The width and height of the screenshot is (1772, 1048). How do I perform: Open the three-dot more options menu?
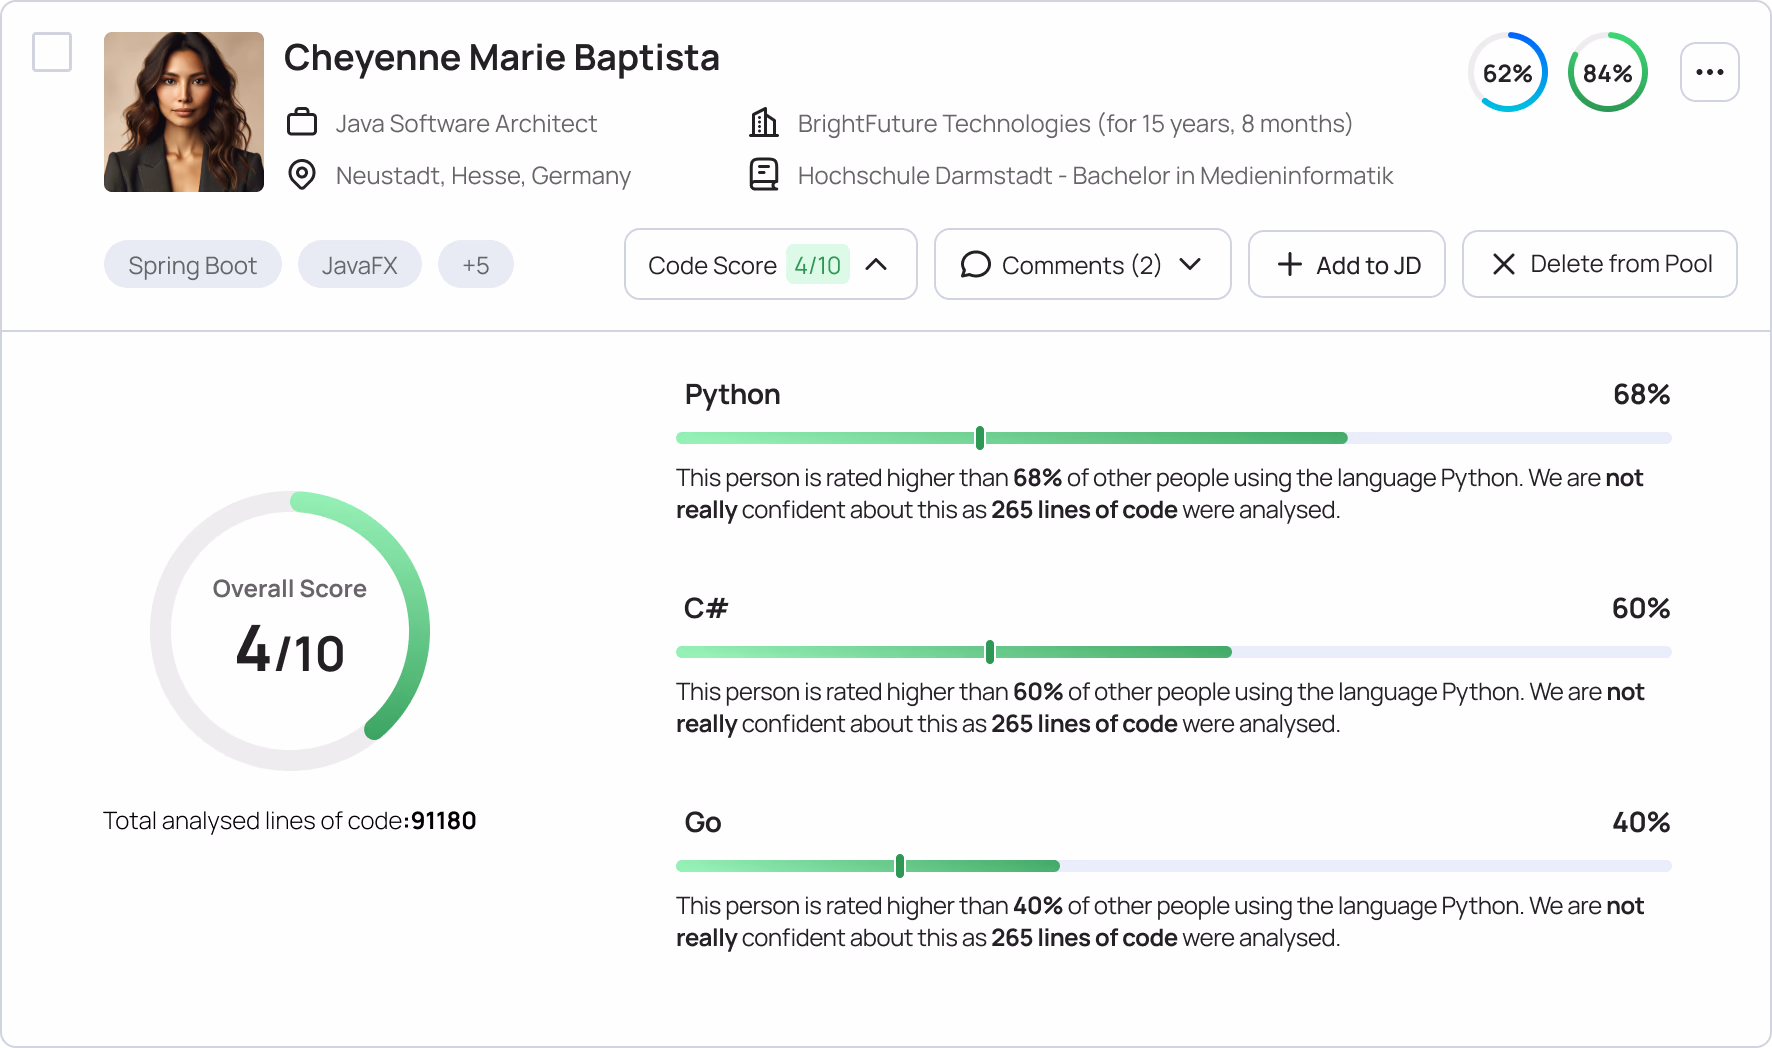(x=1709, y=72)
